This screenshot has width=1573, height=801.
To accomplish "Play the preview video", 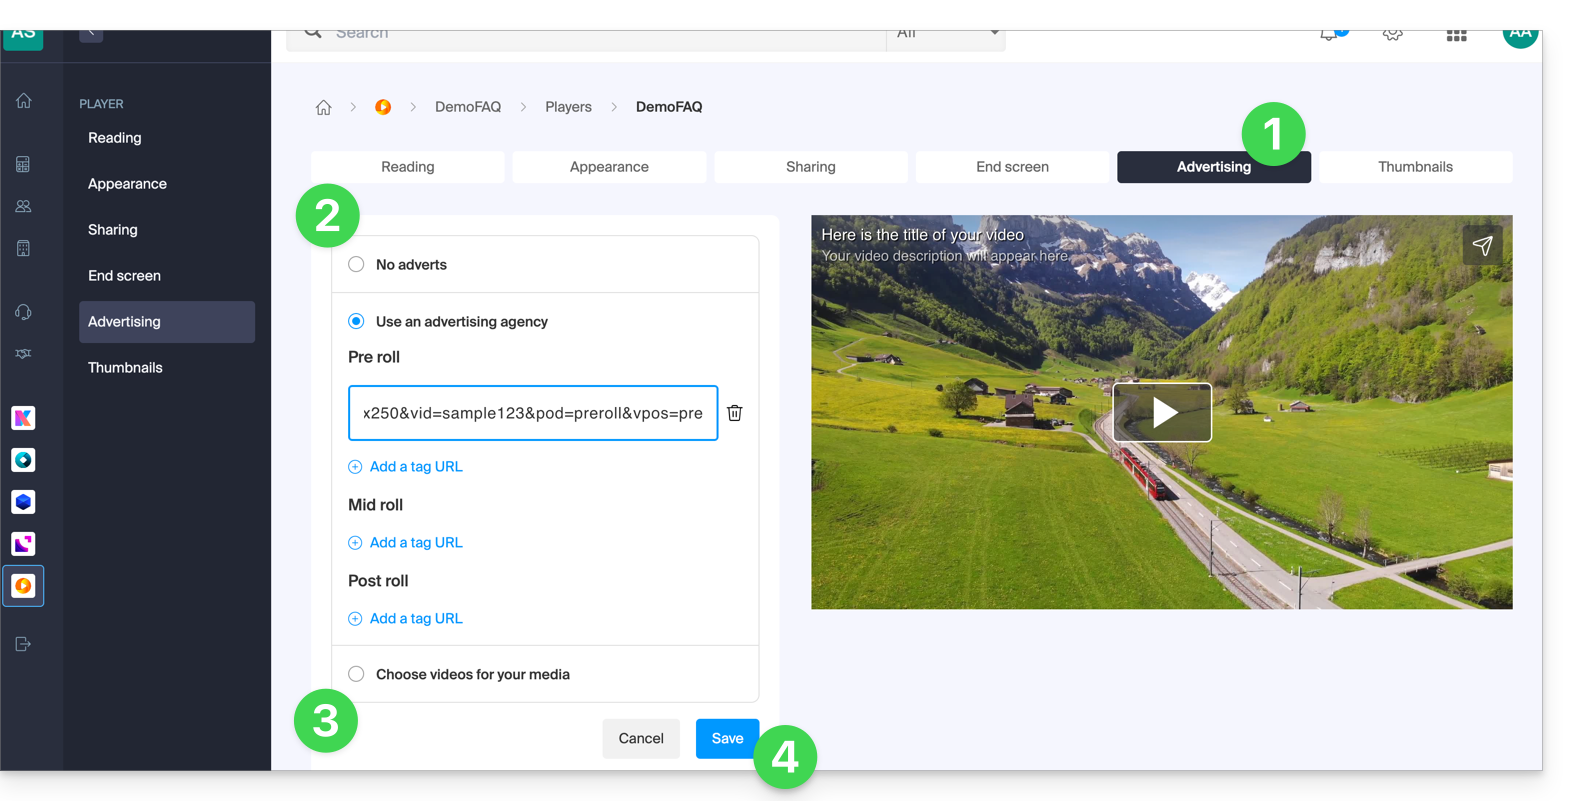I will click(x=1162, y=412).
